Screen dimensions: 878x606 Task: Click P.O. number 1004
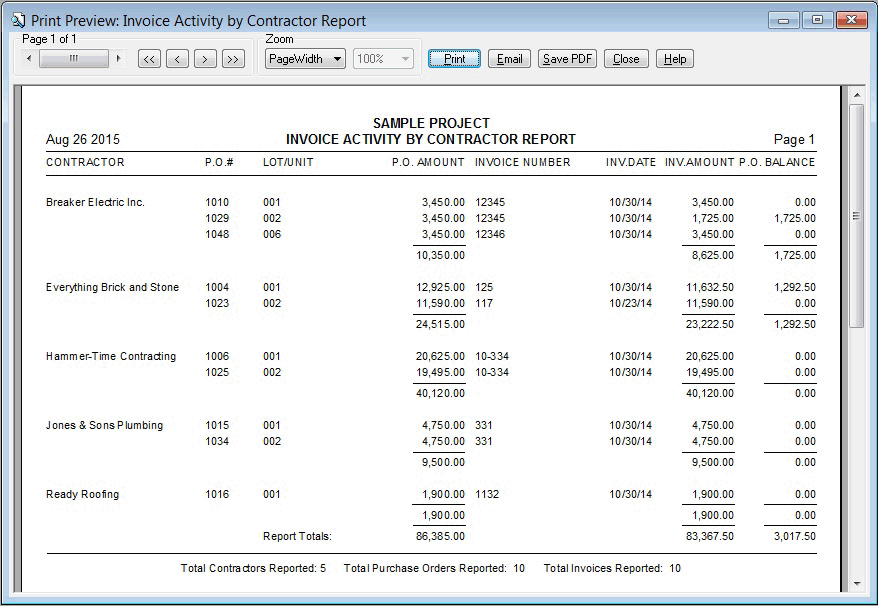(217, 287)
